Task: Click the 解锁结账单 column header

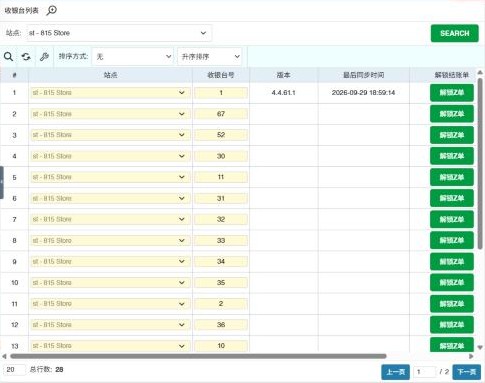Action: [451, 75]
